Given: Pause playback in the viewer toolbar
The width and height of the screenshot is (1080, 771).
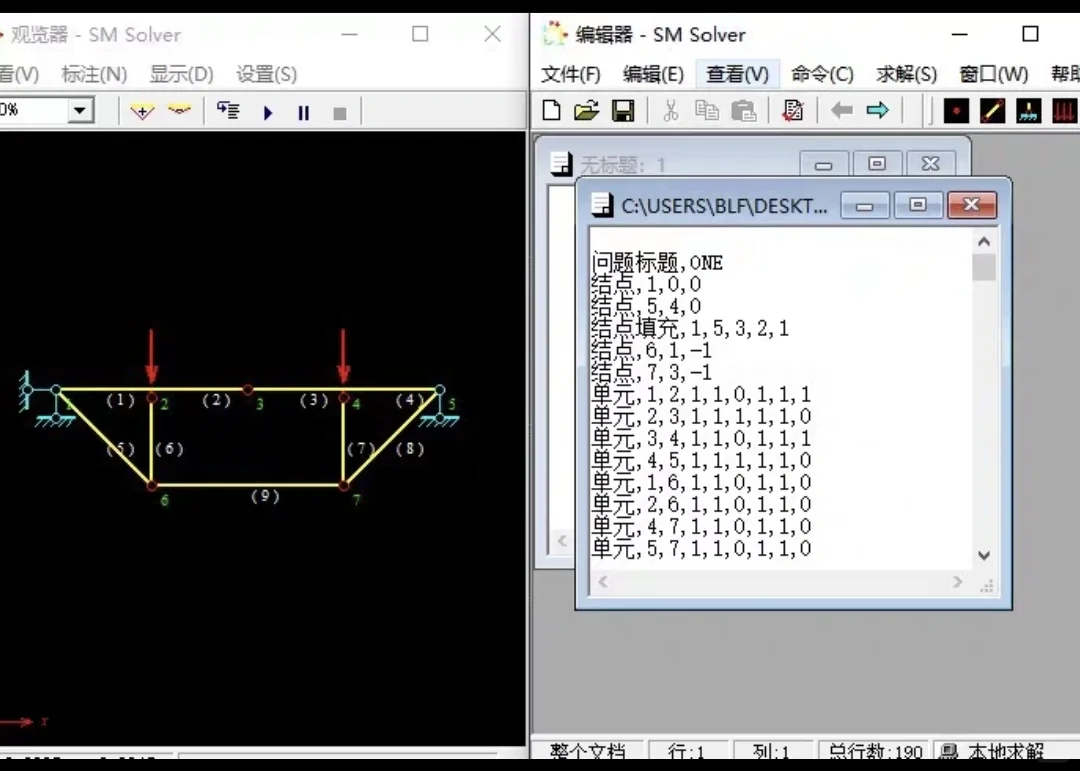Looking at the screenshot, I should tap(303, 112).
